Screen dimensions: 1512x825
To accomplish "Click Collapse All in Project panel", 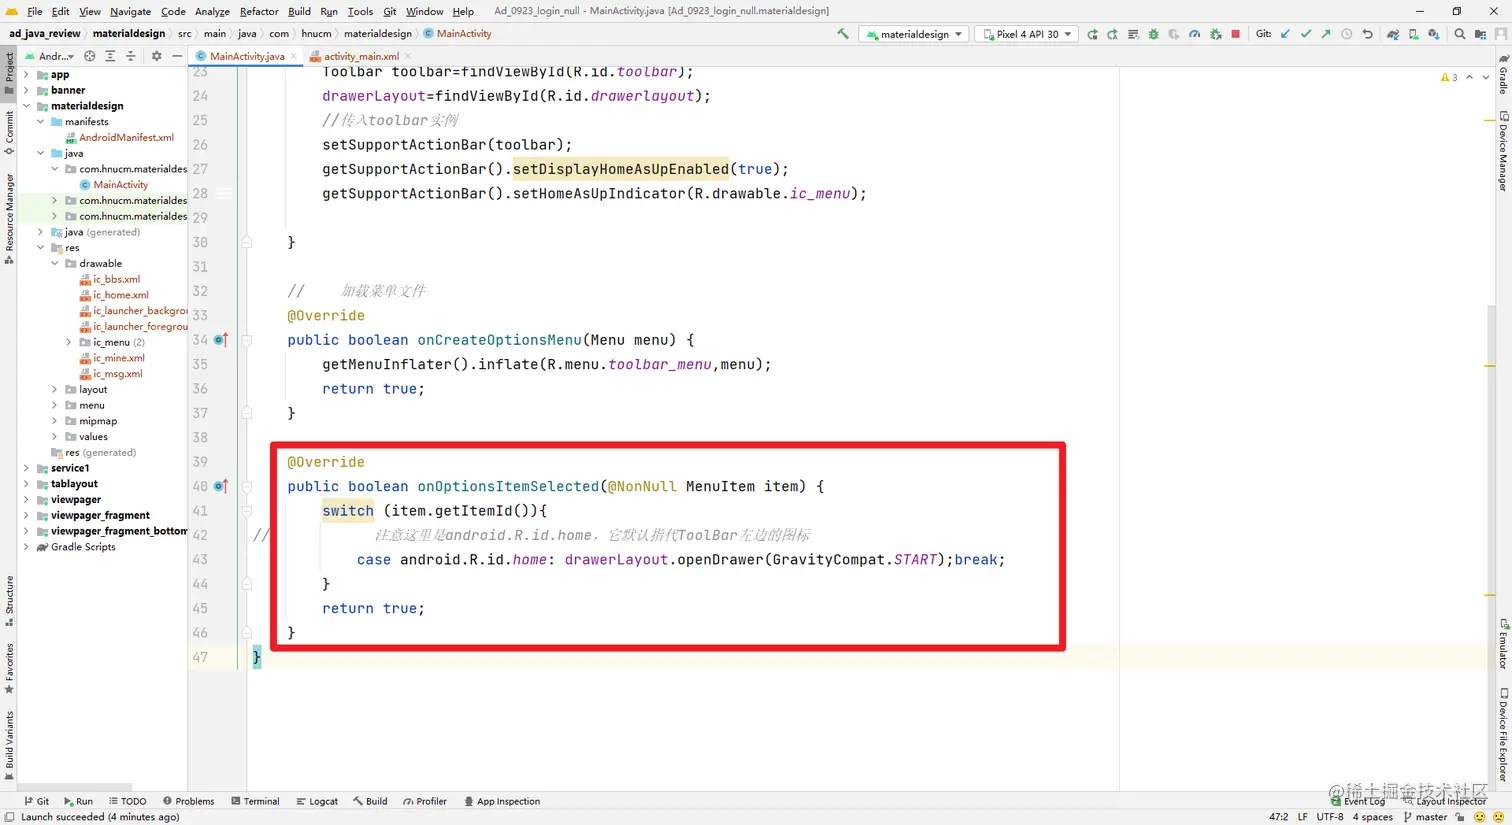I will [x=130, y=56].
